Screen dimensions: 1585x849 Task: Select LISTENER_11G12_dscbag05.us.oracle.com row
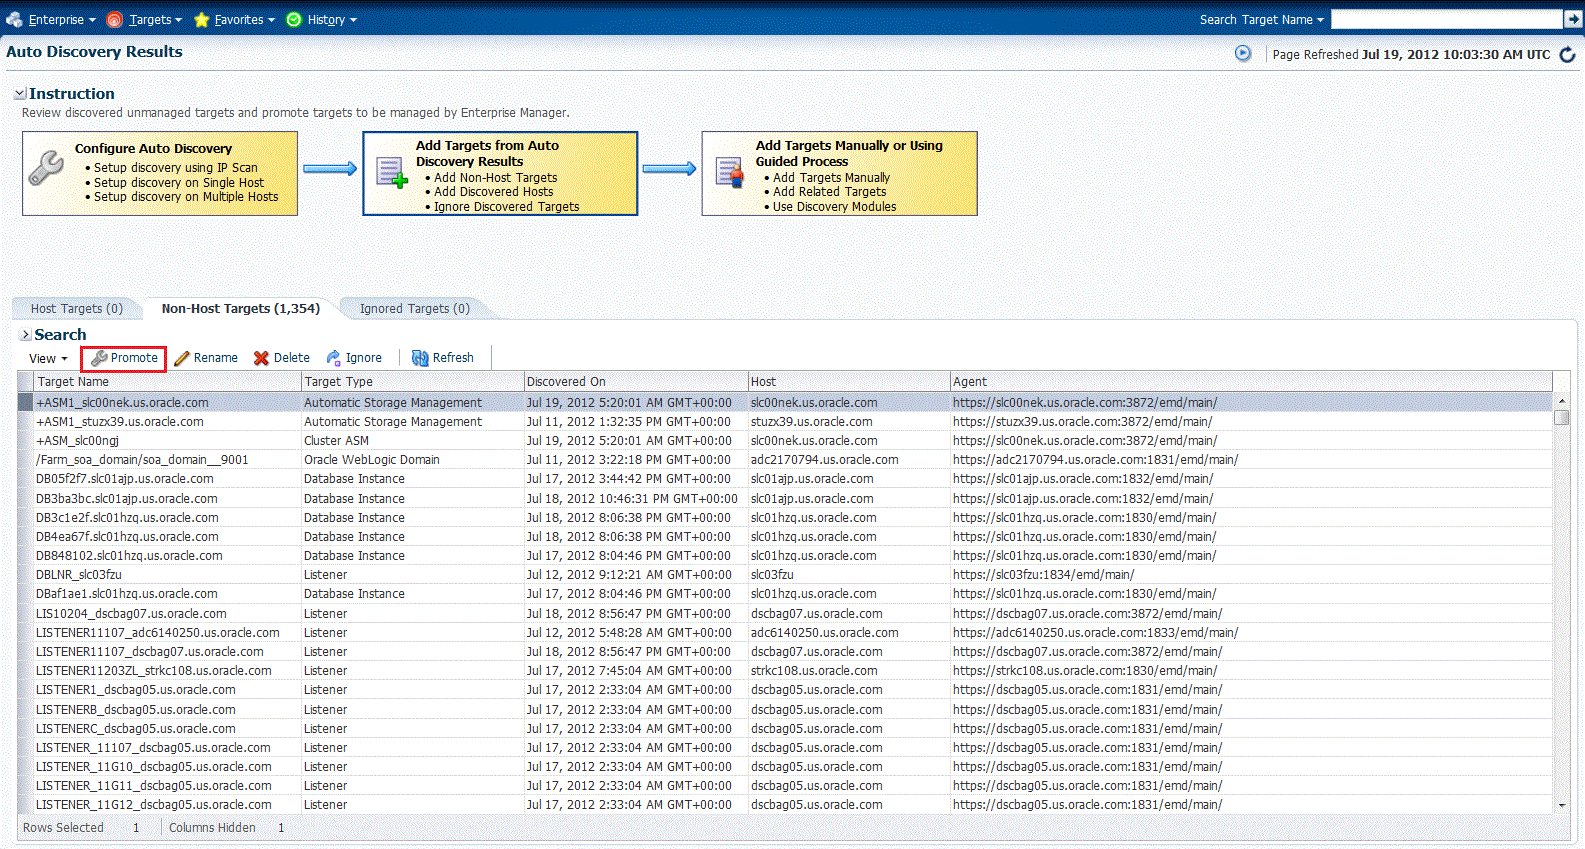(785, 805)
